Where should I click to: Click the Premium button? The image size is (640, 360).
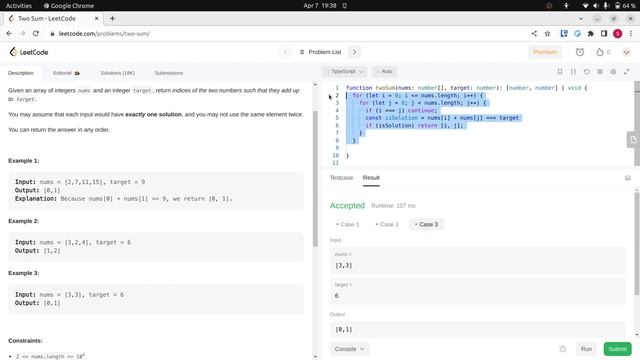coord(545,52)
